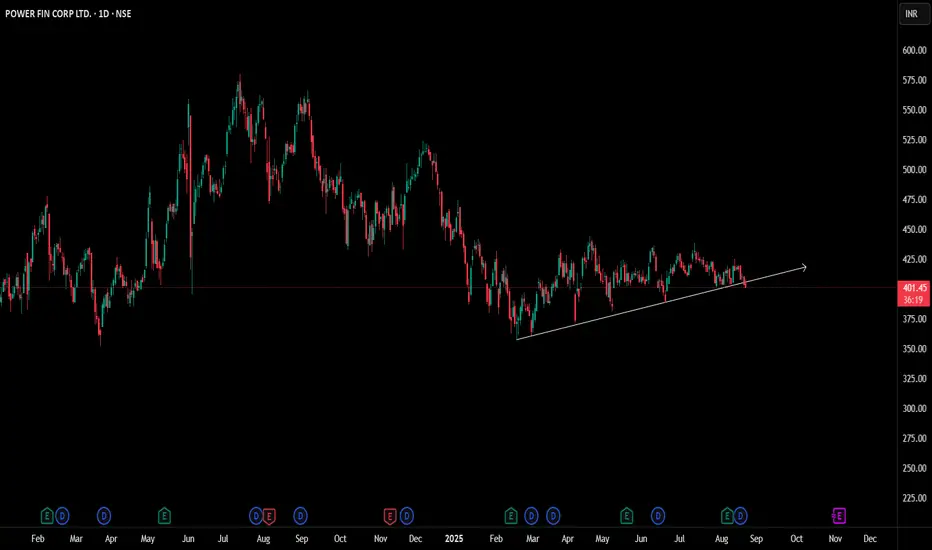Click the 300.00 price axis label
The height and width of the screenshot is (550, 932).
click(x=914, y=408)
